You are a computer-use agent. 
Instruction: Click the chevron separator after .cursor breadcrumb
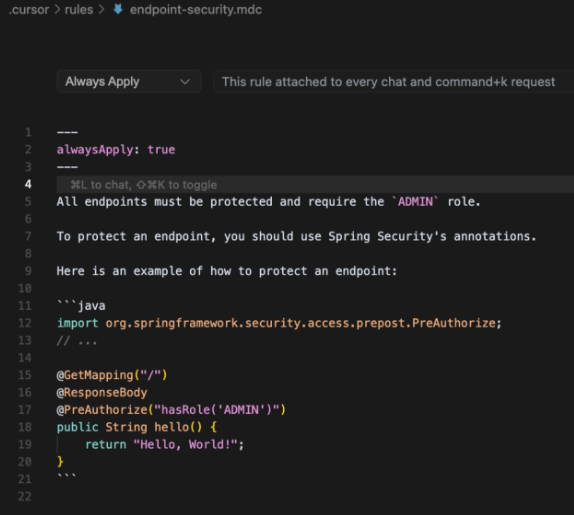[x=57, y=10]
